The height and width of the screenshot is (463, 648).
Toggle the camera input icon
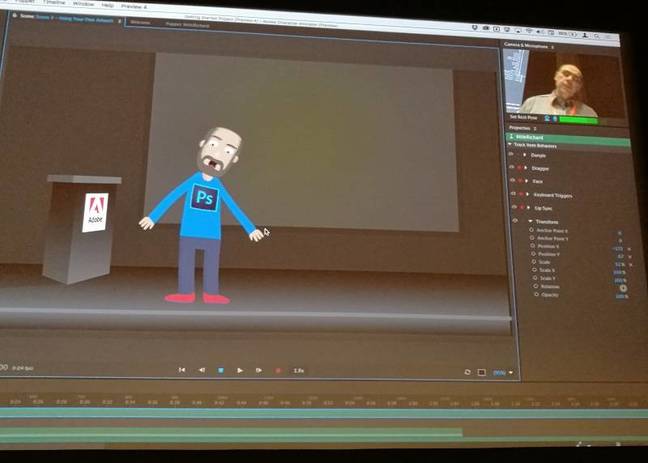click(547, 119)
